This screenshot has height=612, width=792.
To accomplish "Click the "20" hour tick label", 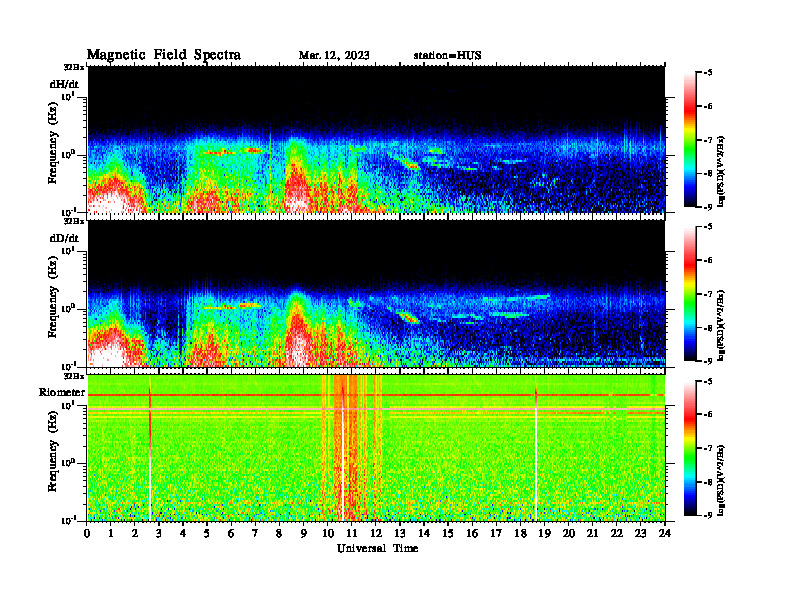I will coord(568,534).
